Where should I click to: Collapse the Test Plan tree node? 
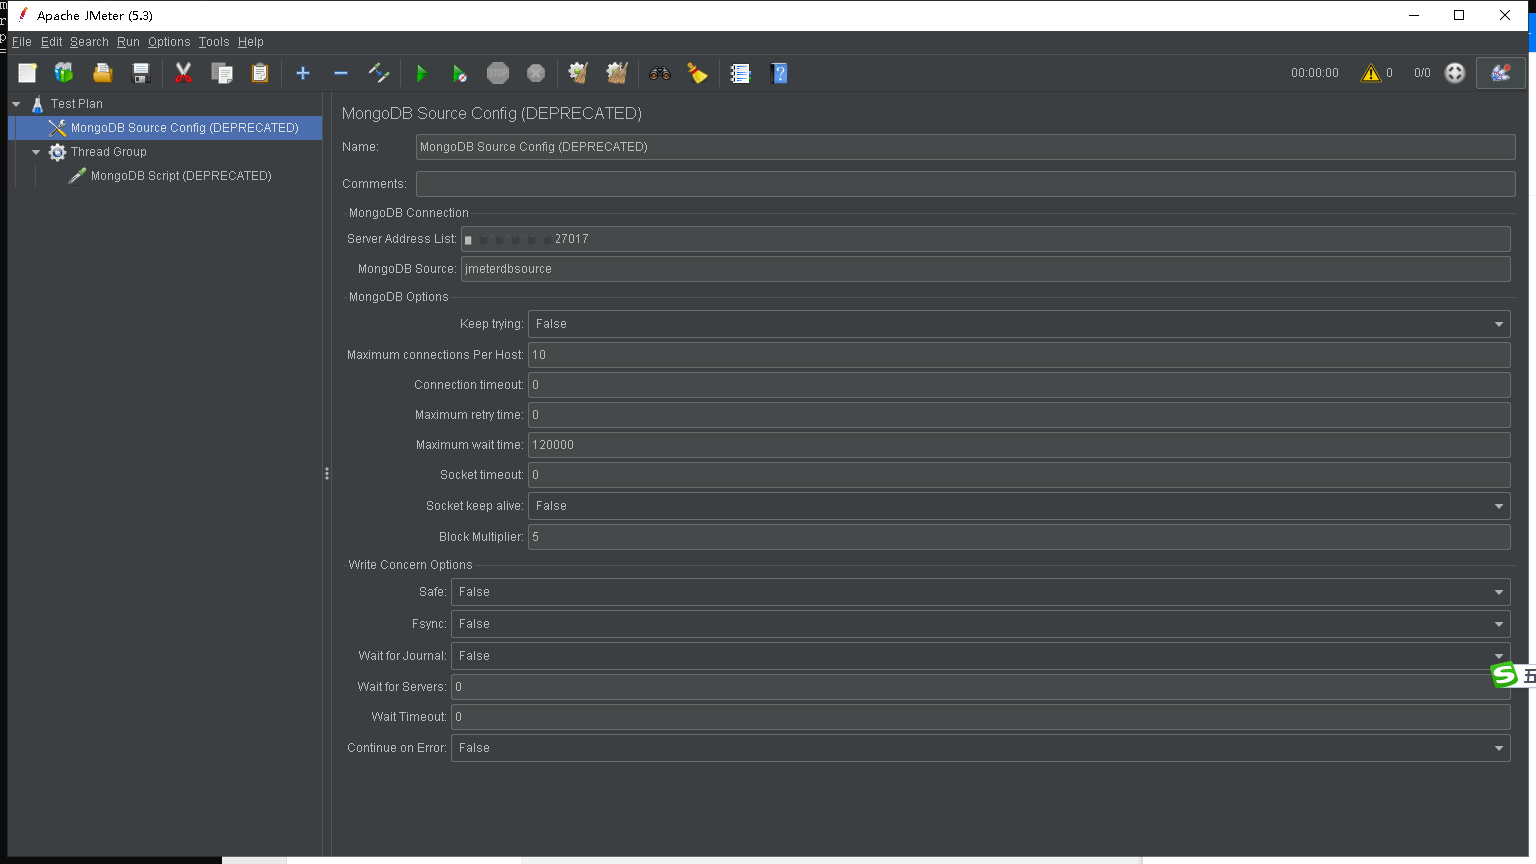tap(16, 104)
